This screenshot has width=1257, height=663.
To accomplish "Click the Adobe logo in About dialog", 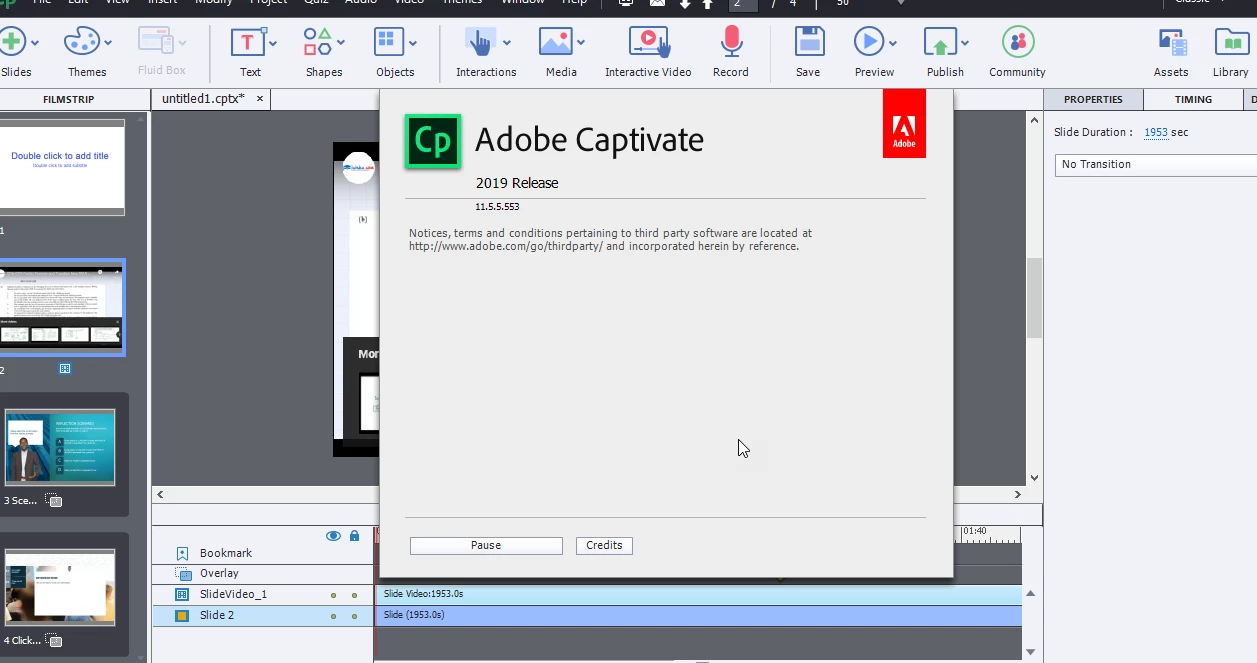I will [x=904, y=124].
